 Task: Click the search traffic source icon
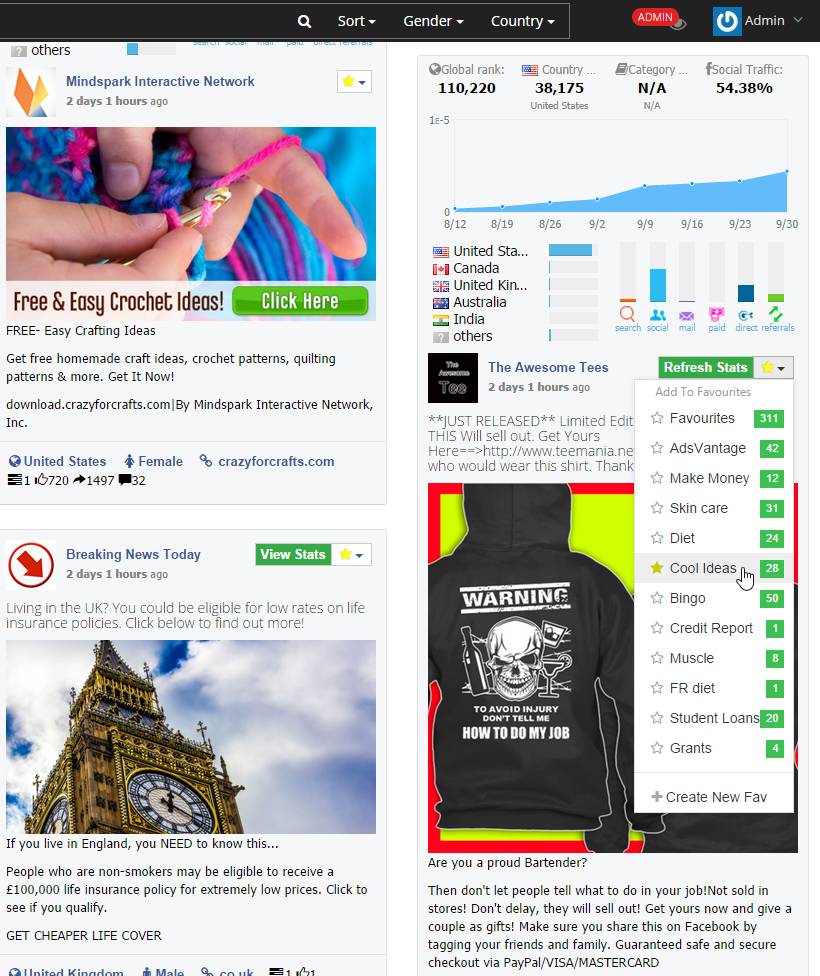[628, 314]
